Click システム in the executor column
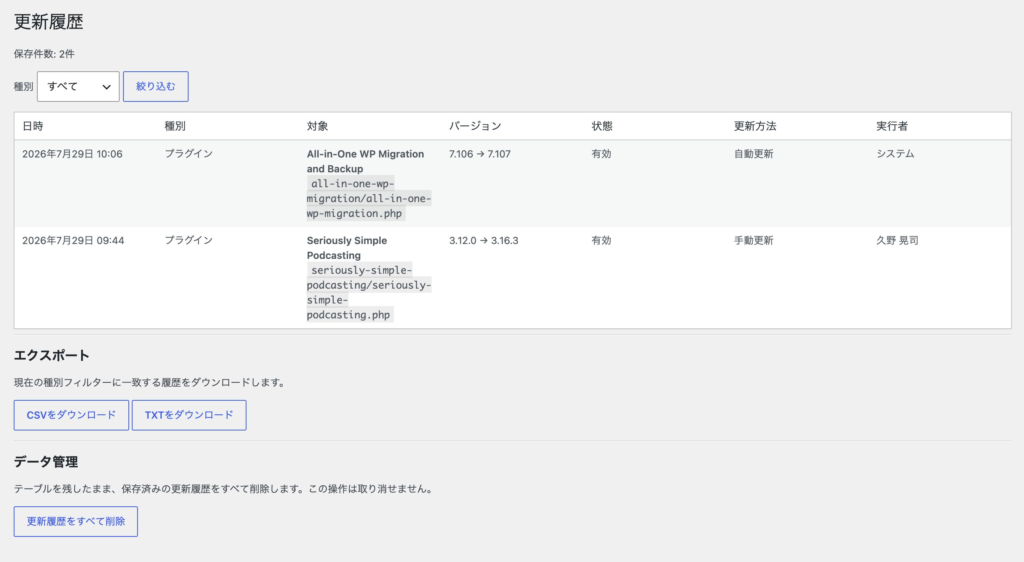The height and width of the screenshot is (562, 1024). 895,154
